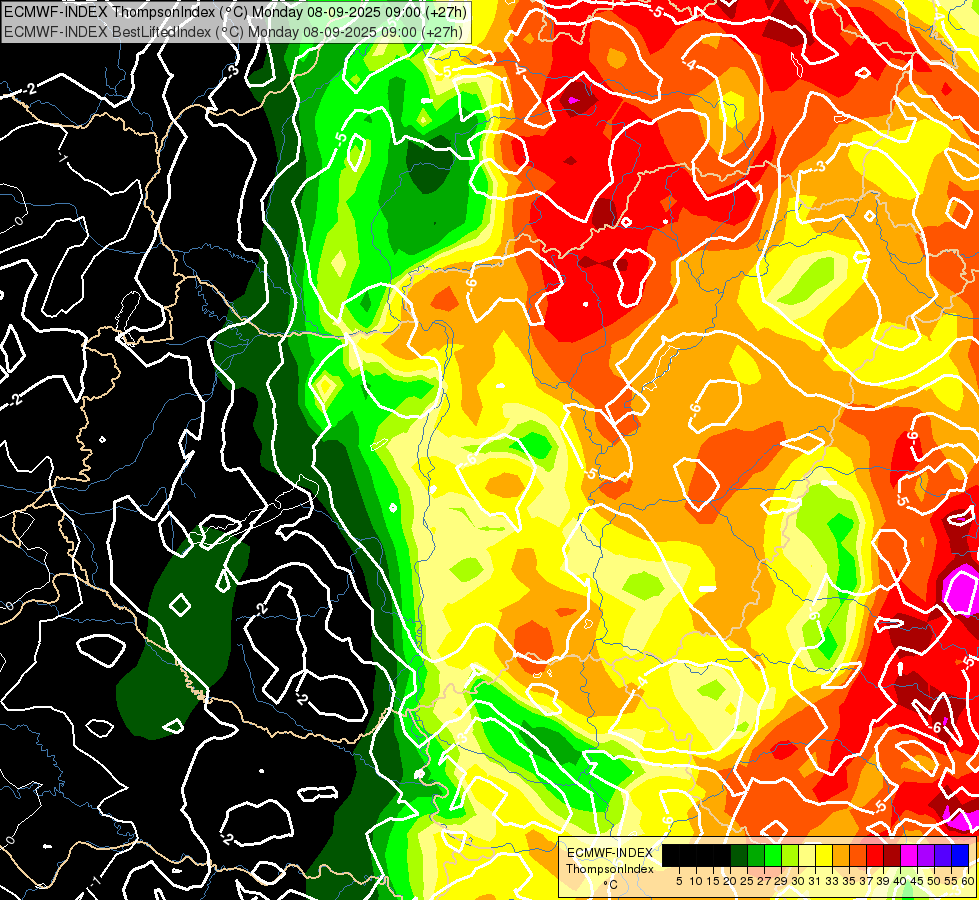Viewport: 979px width, 900px height.
Task: Pick the purple 45–50 legend swatch
Action: tap(926, 856)
